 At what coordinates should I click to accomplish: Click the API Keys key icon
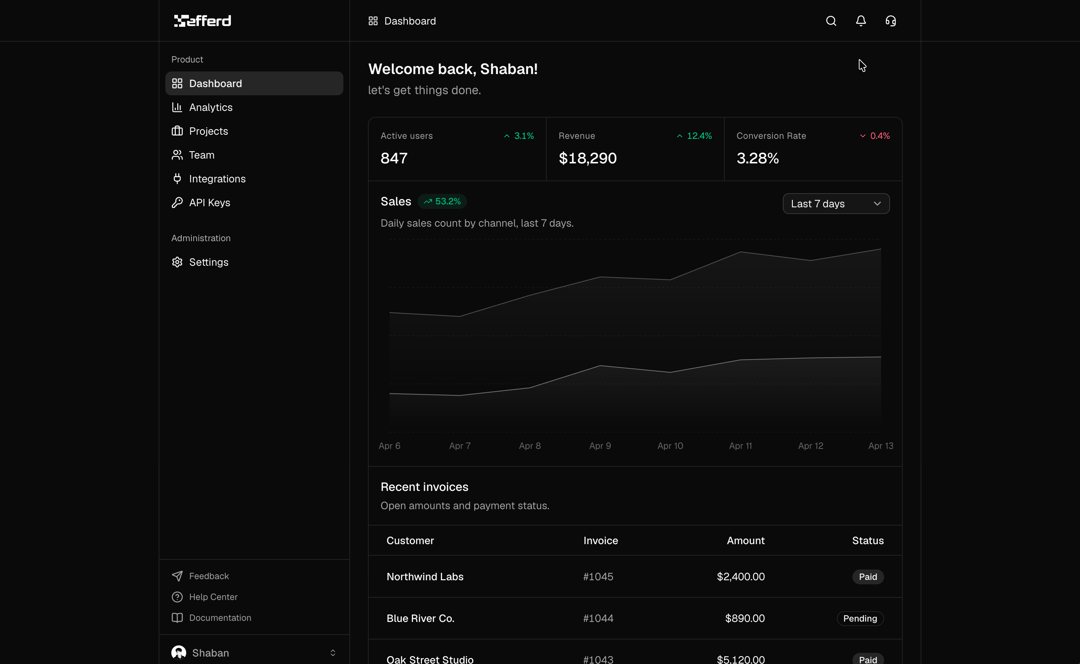[177, 203]
